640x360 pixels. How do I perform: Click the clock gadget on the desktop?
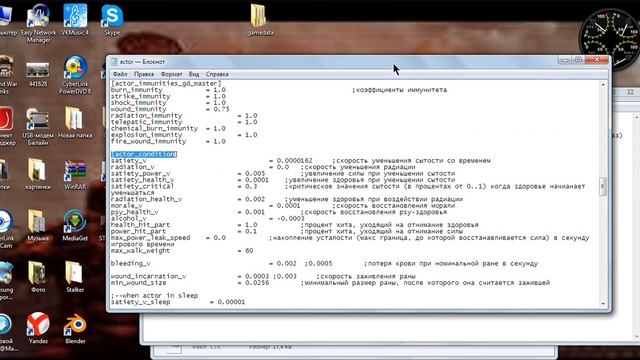pyautogui.click(x=609, y=39)
